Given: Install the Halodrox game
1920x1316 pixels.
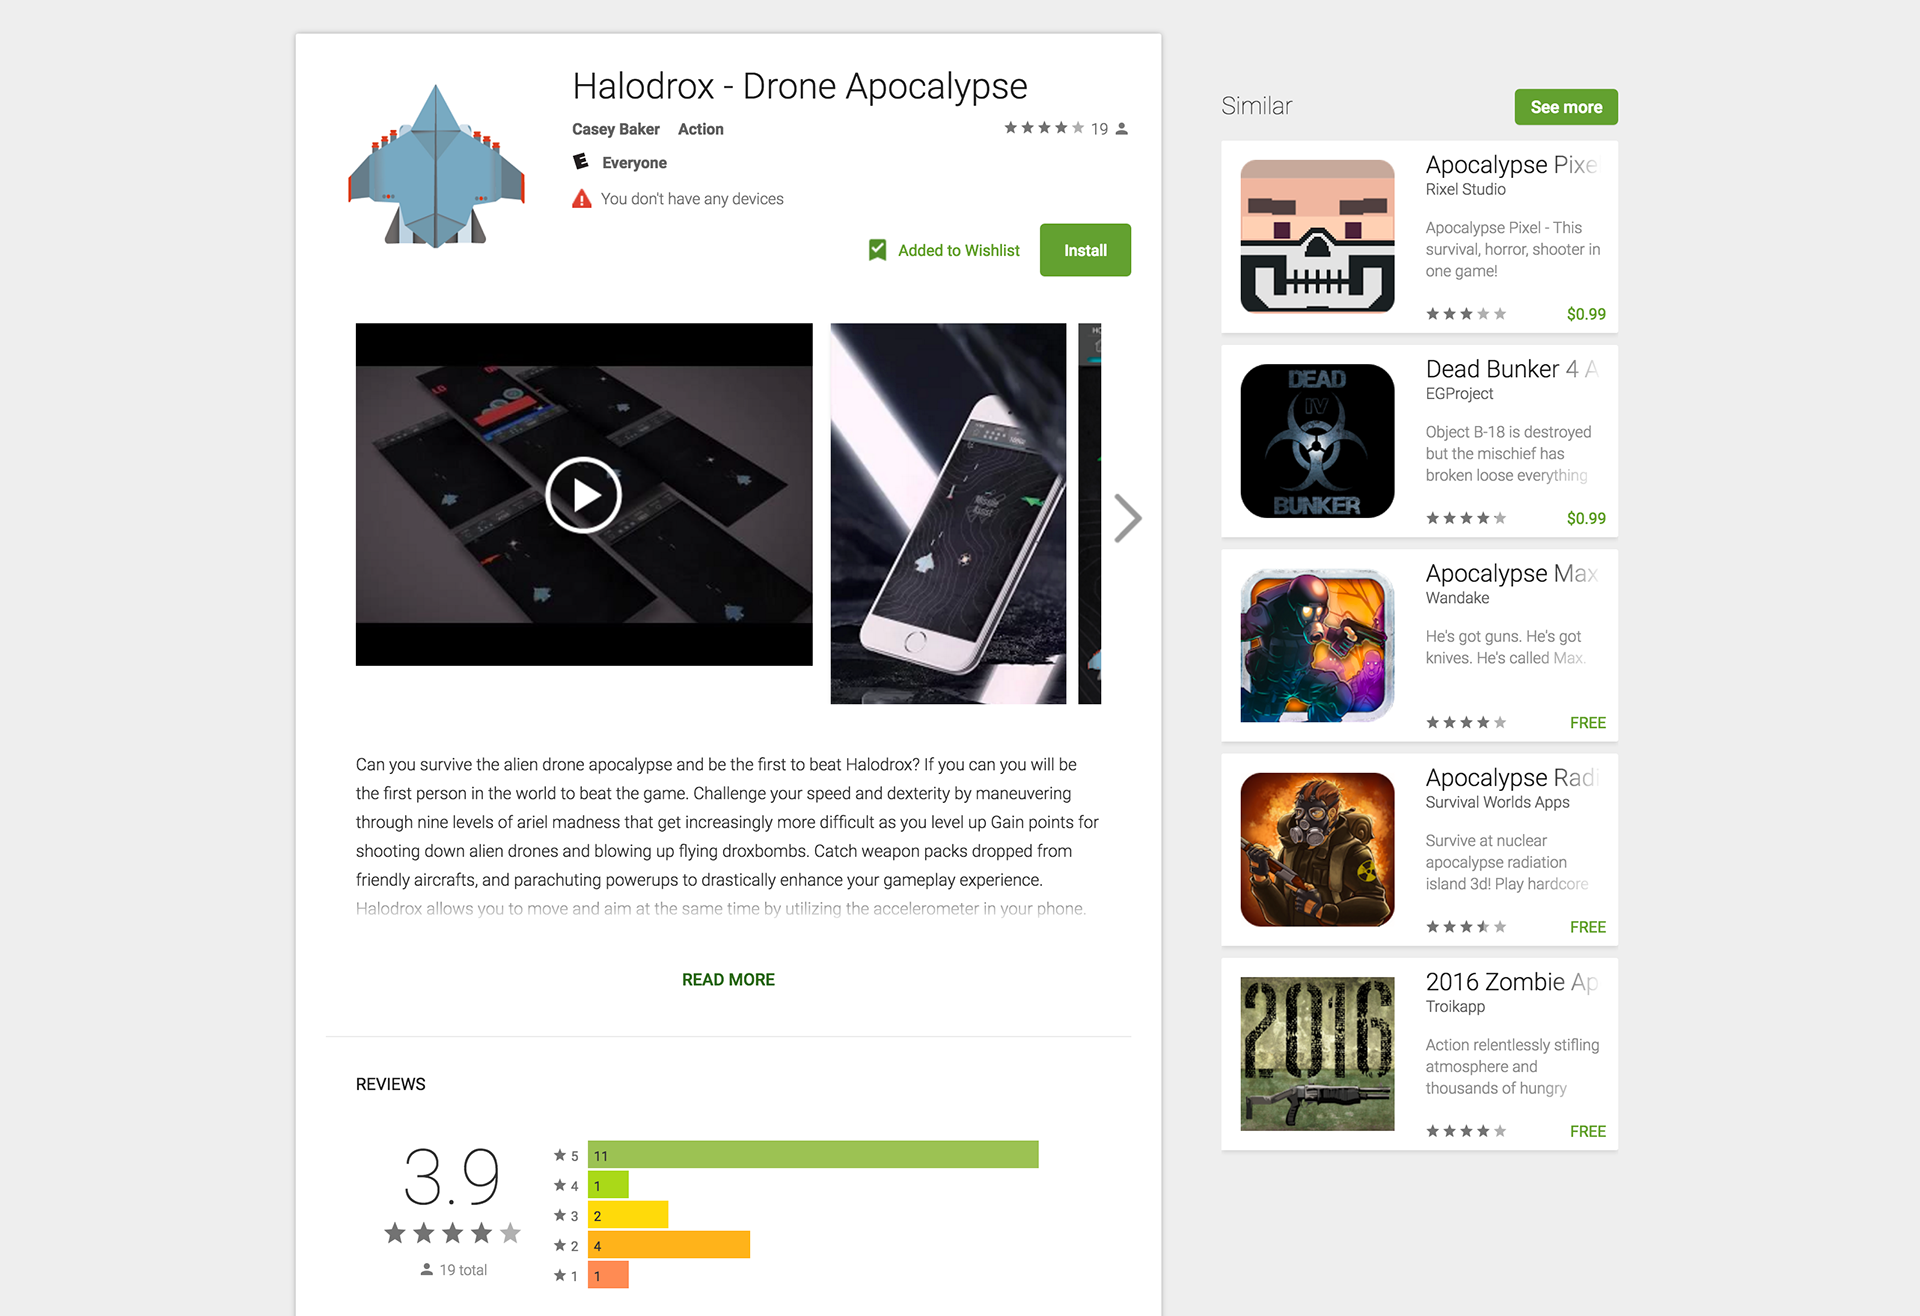Looking at the screenshot, I should [1085, 250].
